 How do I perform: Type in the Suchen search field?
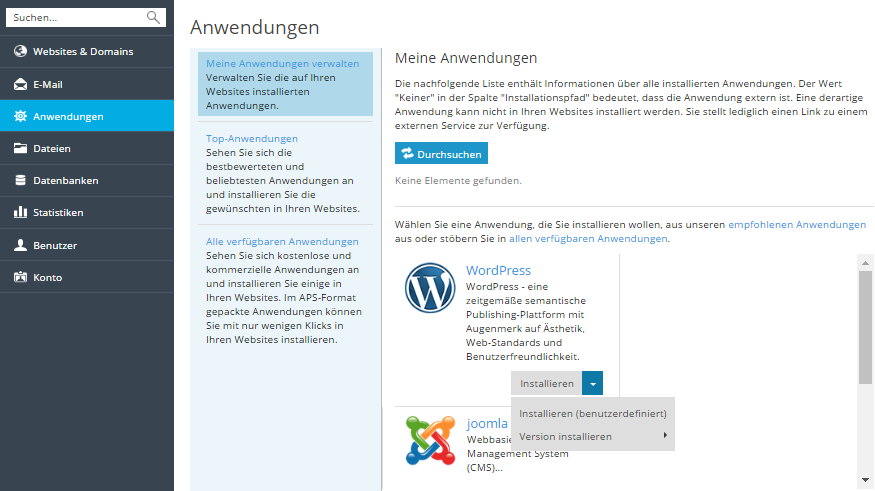(75, 18)
